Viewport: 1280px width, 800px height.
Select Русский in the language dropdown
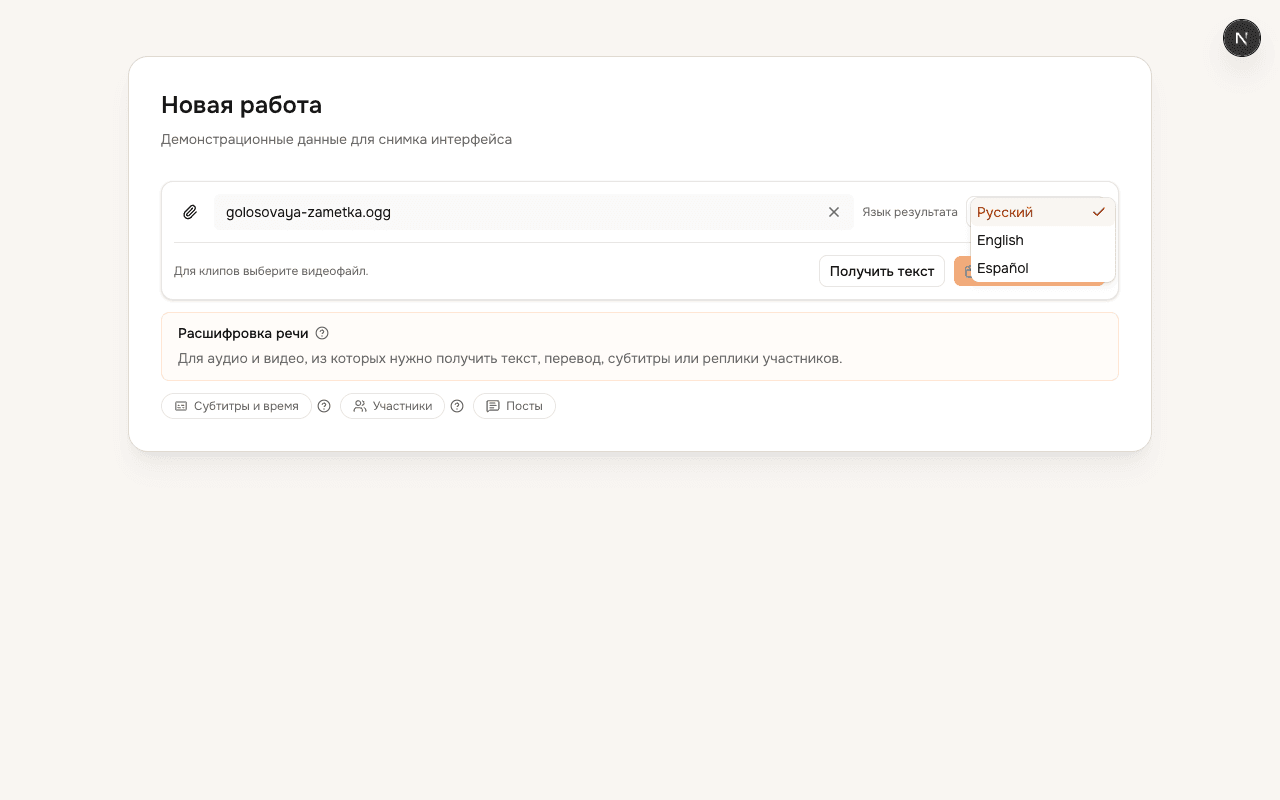pos(1042,212)
